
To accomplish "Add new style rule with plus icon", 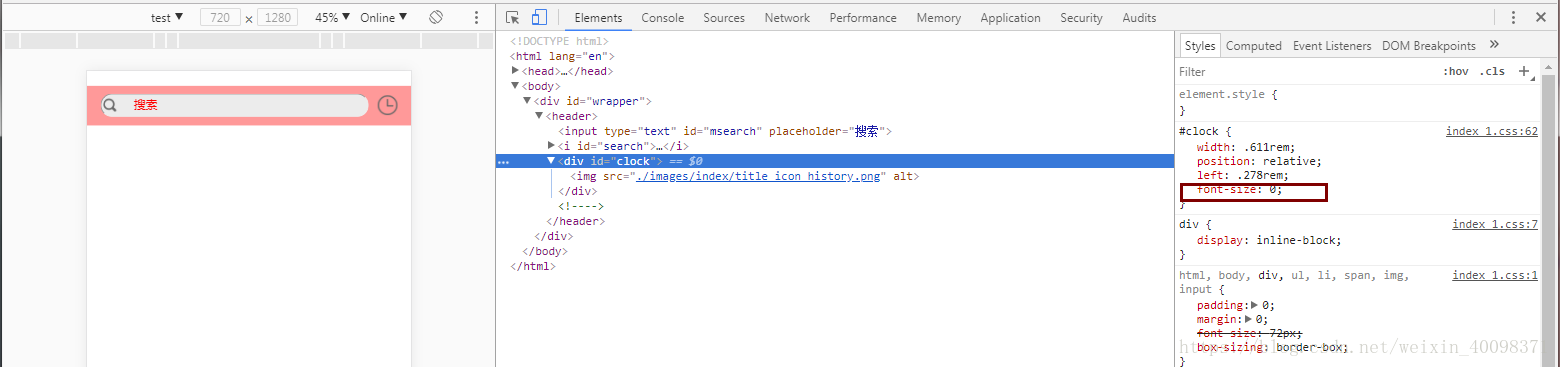I will click(x=1524, y=71).
